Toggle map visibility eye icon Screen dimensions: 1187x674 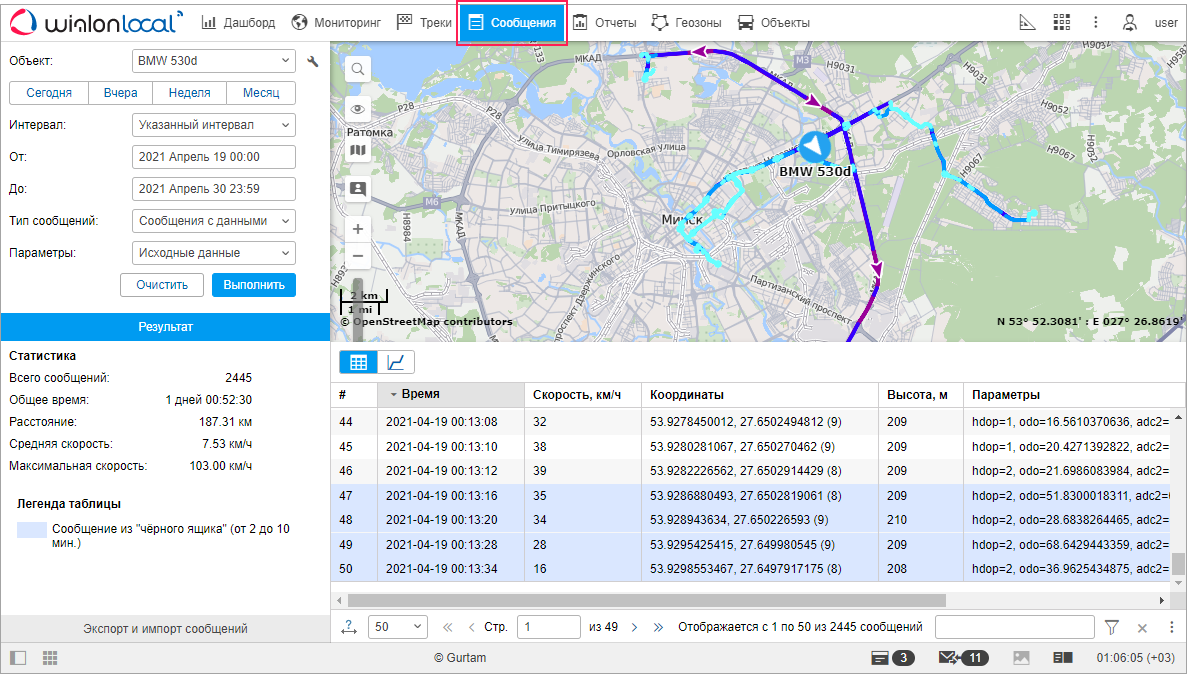click(x=357, y=110)
